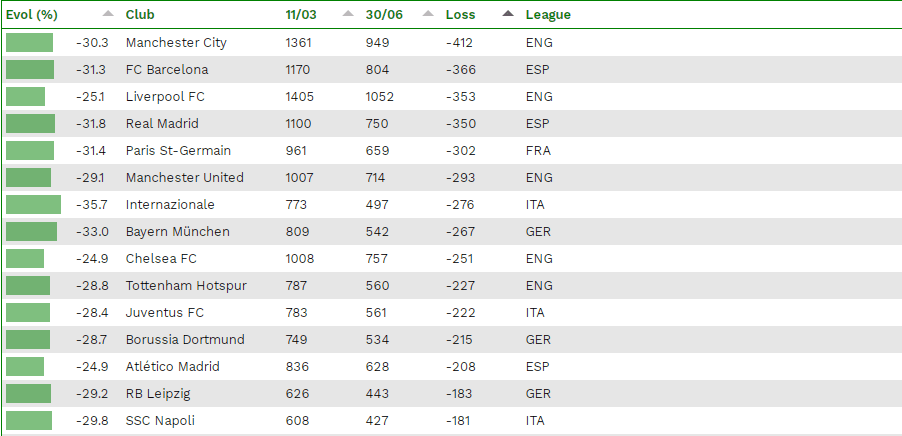902x436 pixels.
Task: Click SSC Napoli's ITA league cell
Action: [535, 421]
